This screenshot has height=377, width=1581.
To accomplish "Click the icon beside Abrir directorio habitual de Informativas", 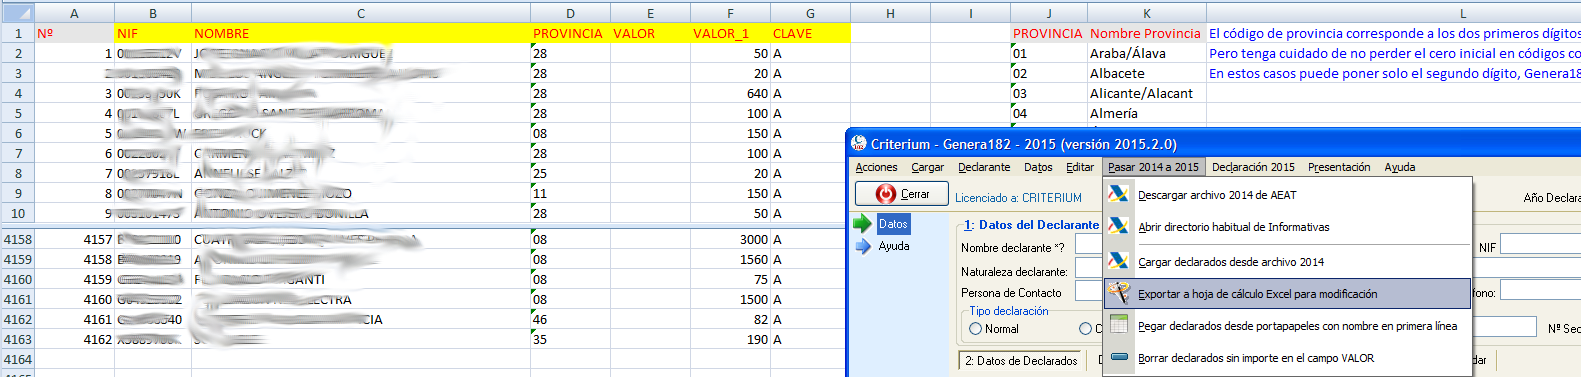I will point(1119,226).
